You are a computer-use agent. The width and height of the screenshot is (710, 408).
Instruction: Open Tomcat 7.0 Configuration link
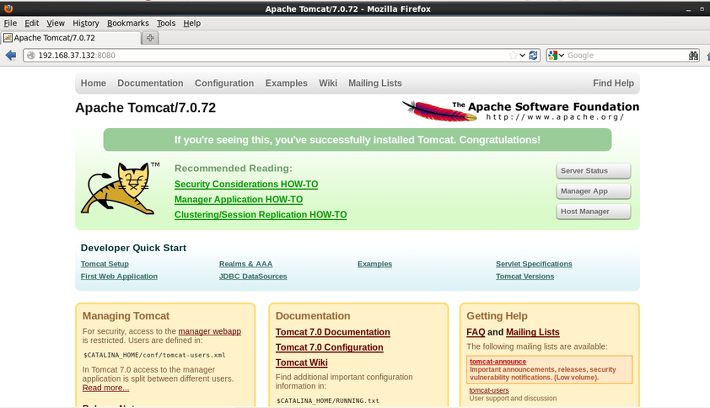[x=330, y=348]
